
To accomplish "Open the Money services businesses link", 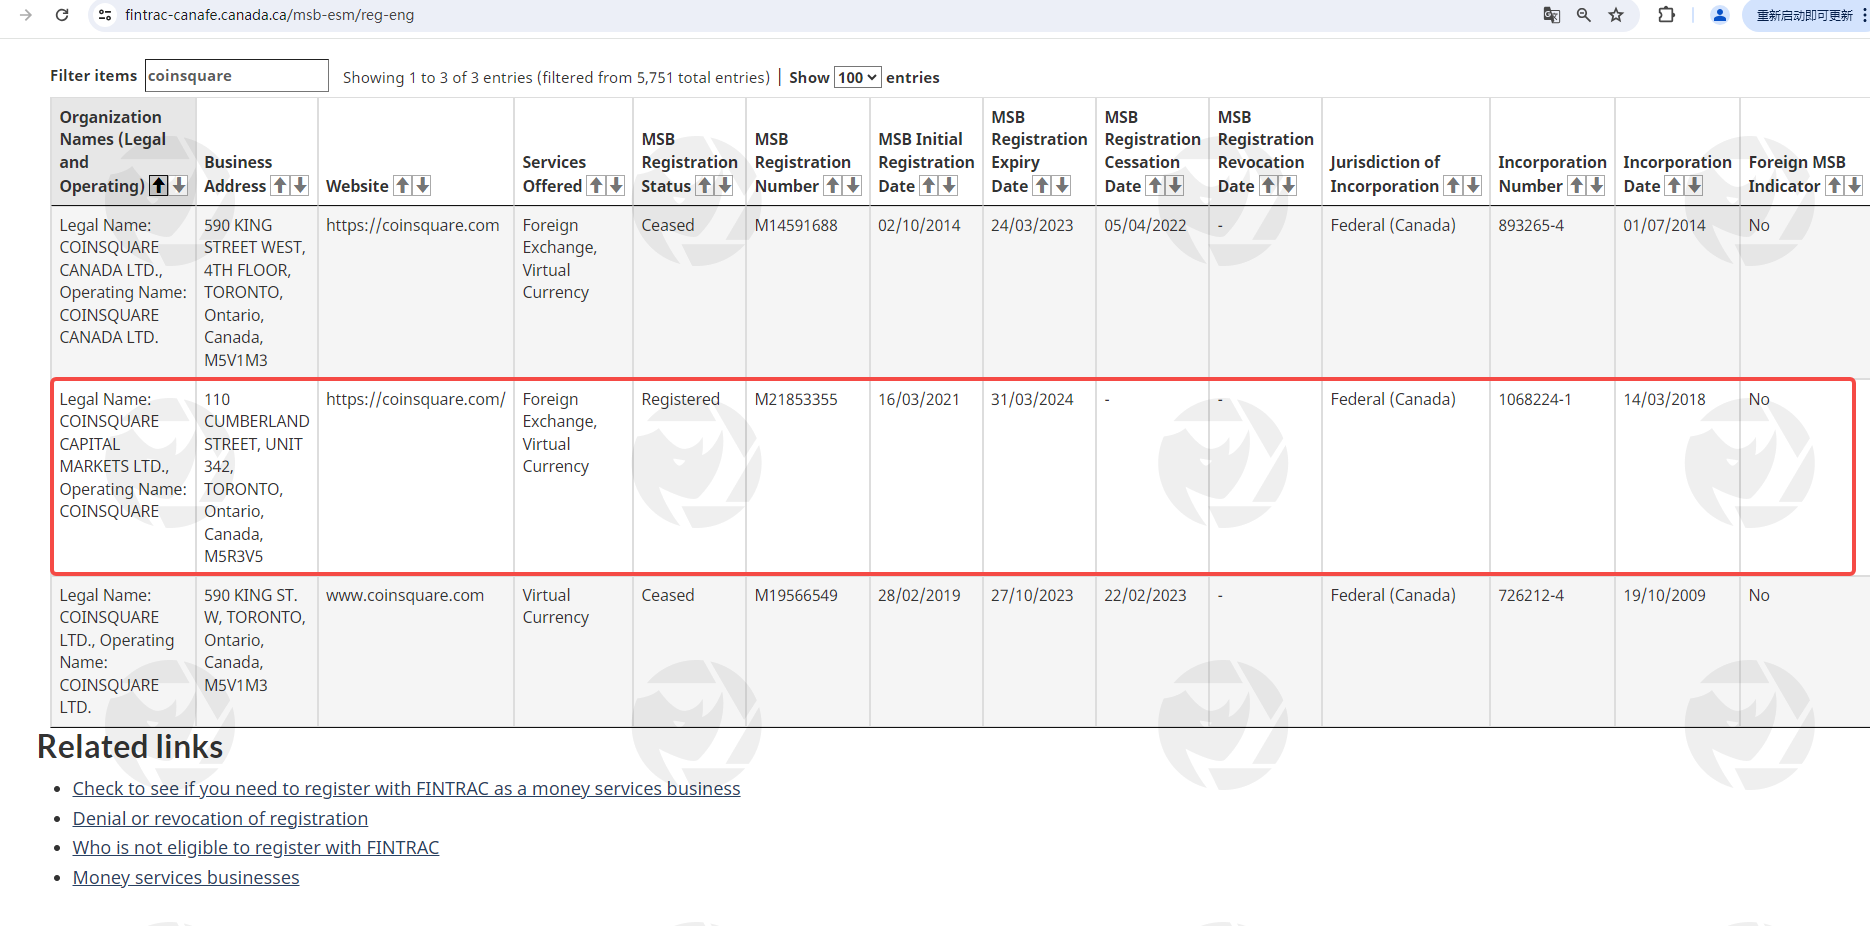I will pyautogui.click(x=186, y=877).
